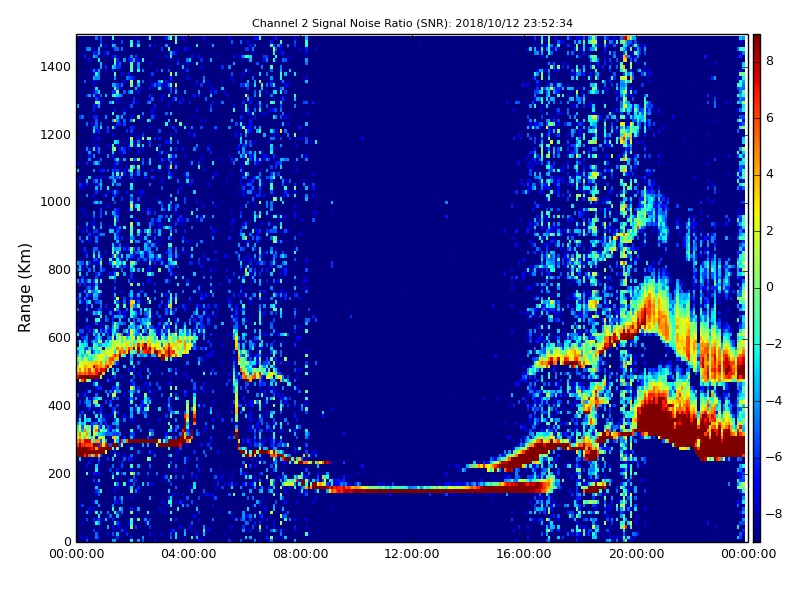Viewport: 800px width, 600px height.
Task: Click the 12:00:00 time axis label
Action: pyautogui.click(x=412, y=554)
